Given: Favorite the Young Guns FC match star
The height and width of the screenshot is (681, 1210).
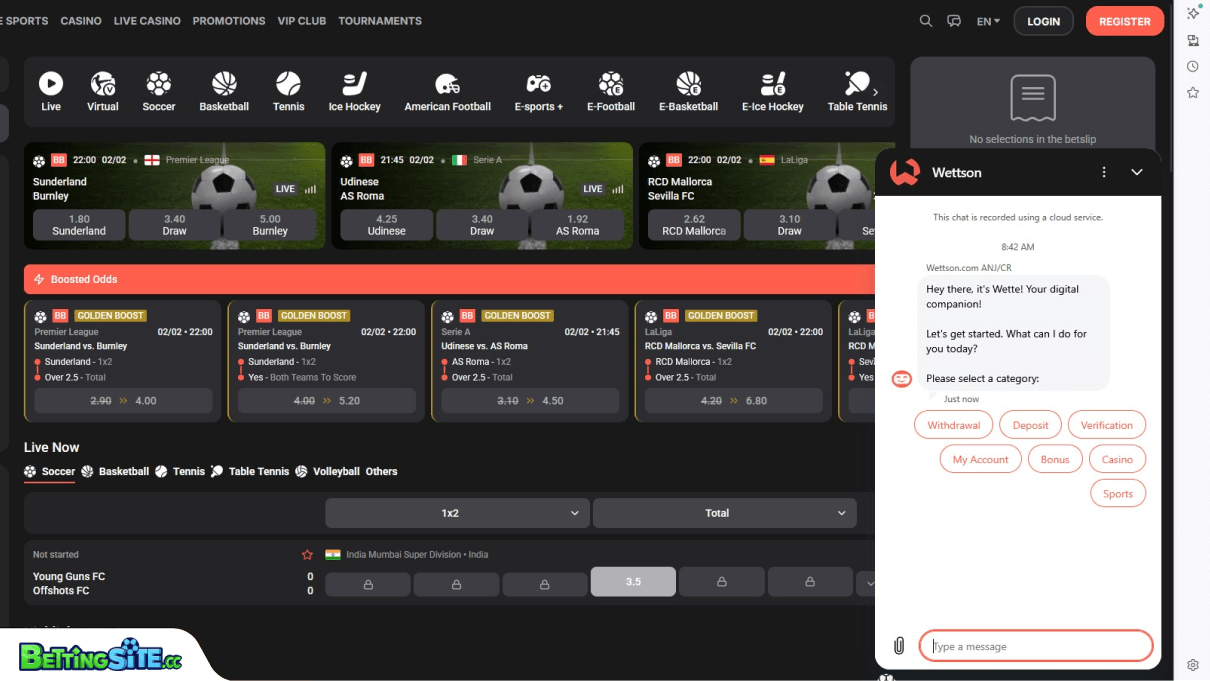Looking at the screenshot, I should pos(307,555).
